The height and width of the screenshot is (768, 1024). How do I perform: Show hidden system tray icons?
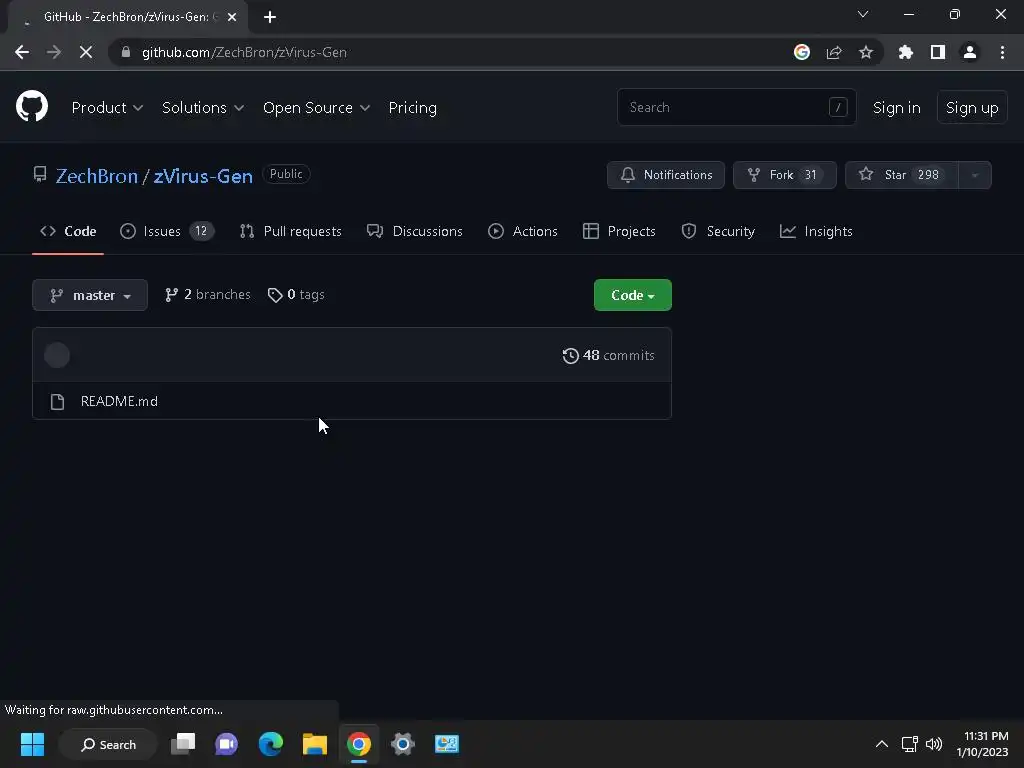click(882, 744)
